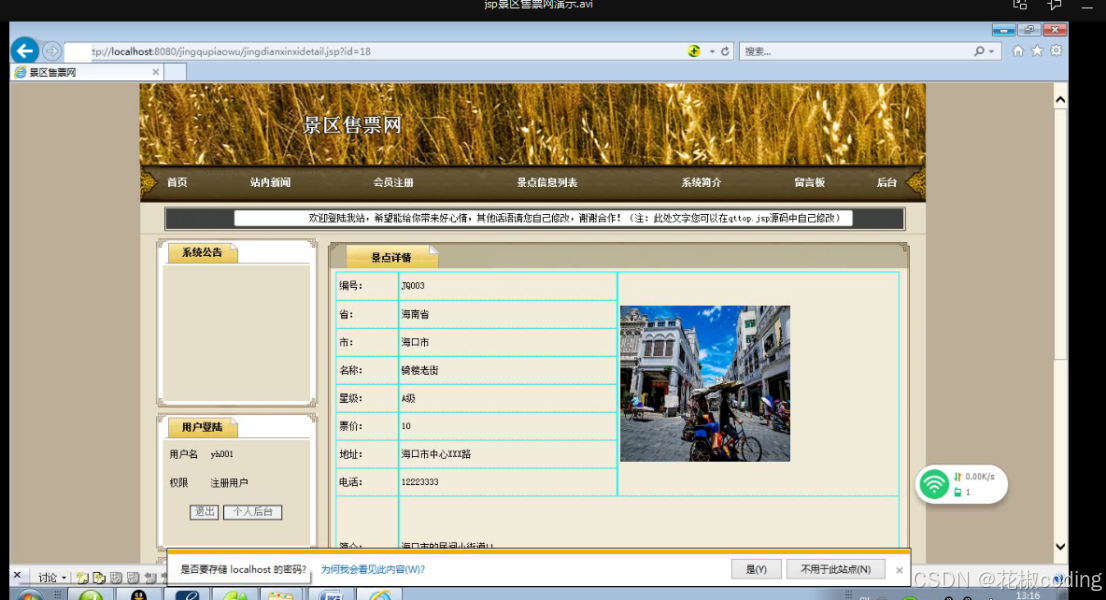Click the 个人后台 button
Image resolution: width=1106 pixels, height=600 pixels.
pos(252,512)
